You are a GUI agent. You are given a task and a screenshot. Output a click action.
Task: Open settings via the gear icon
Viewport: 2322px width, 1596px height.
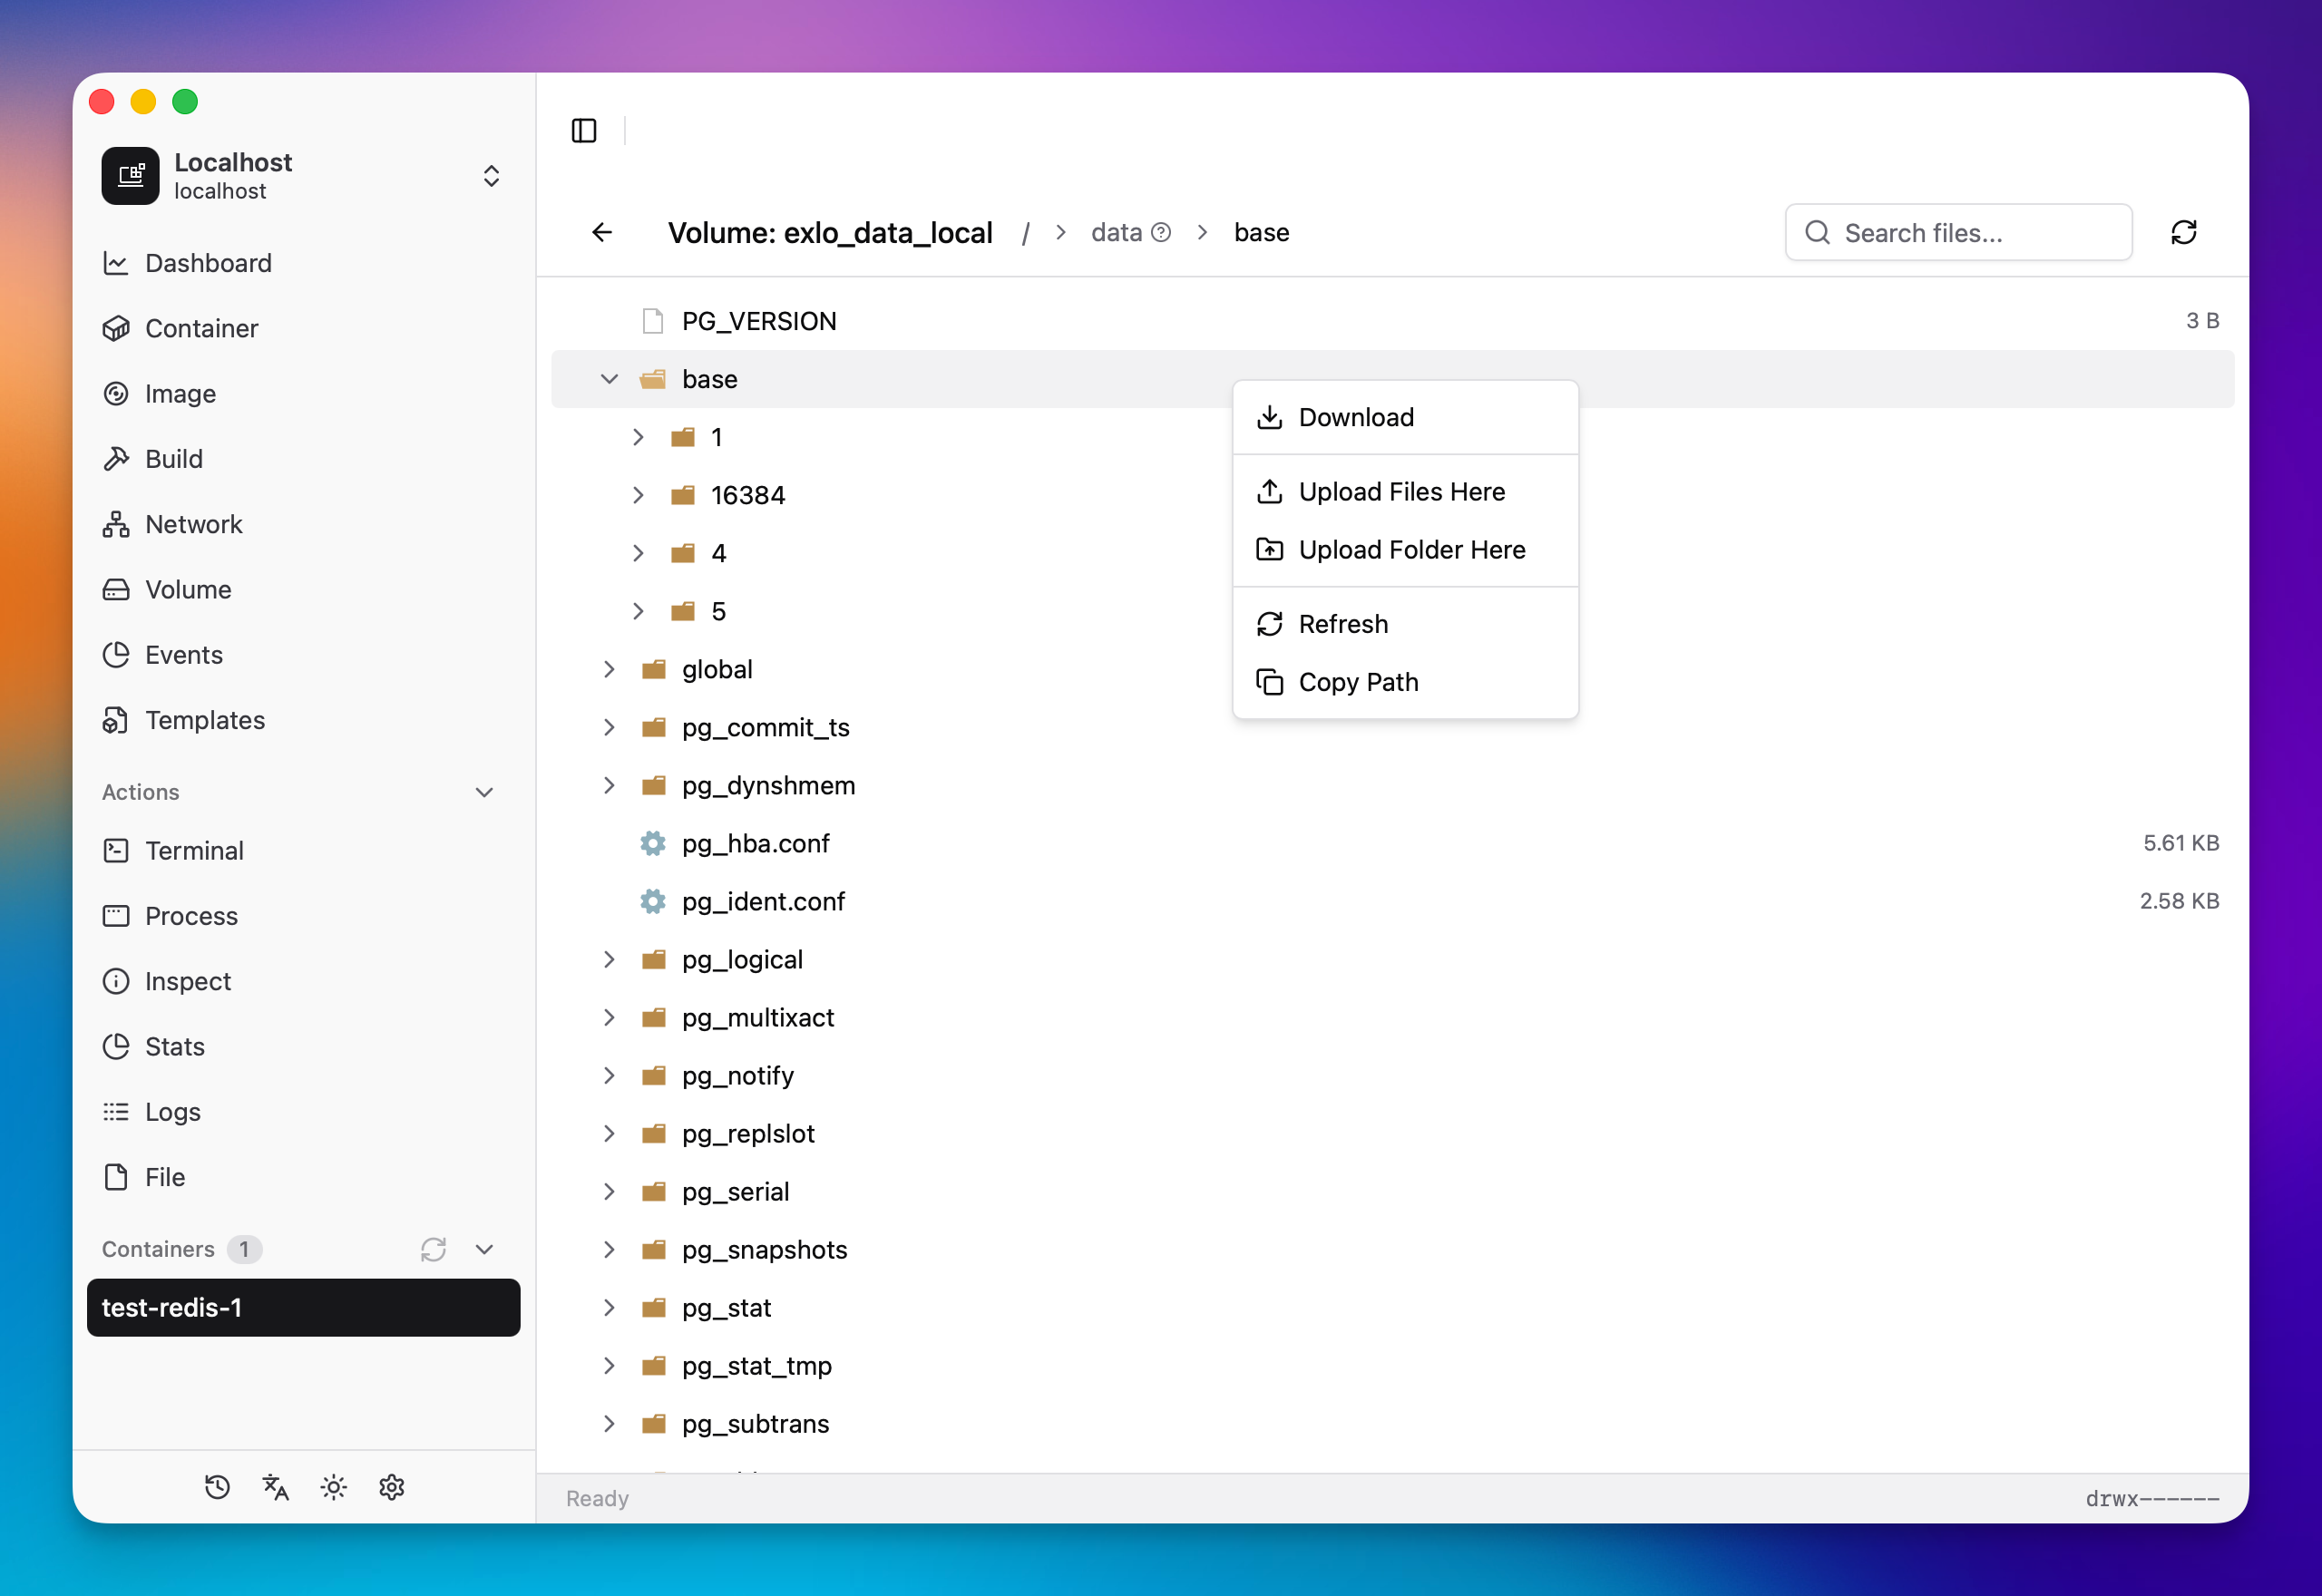(x=391, y=1487)
